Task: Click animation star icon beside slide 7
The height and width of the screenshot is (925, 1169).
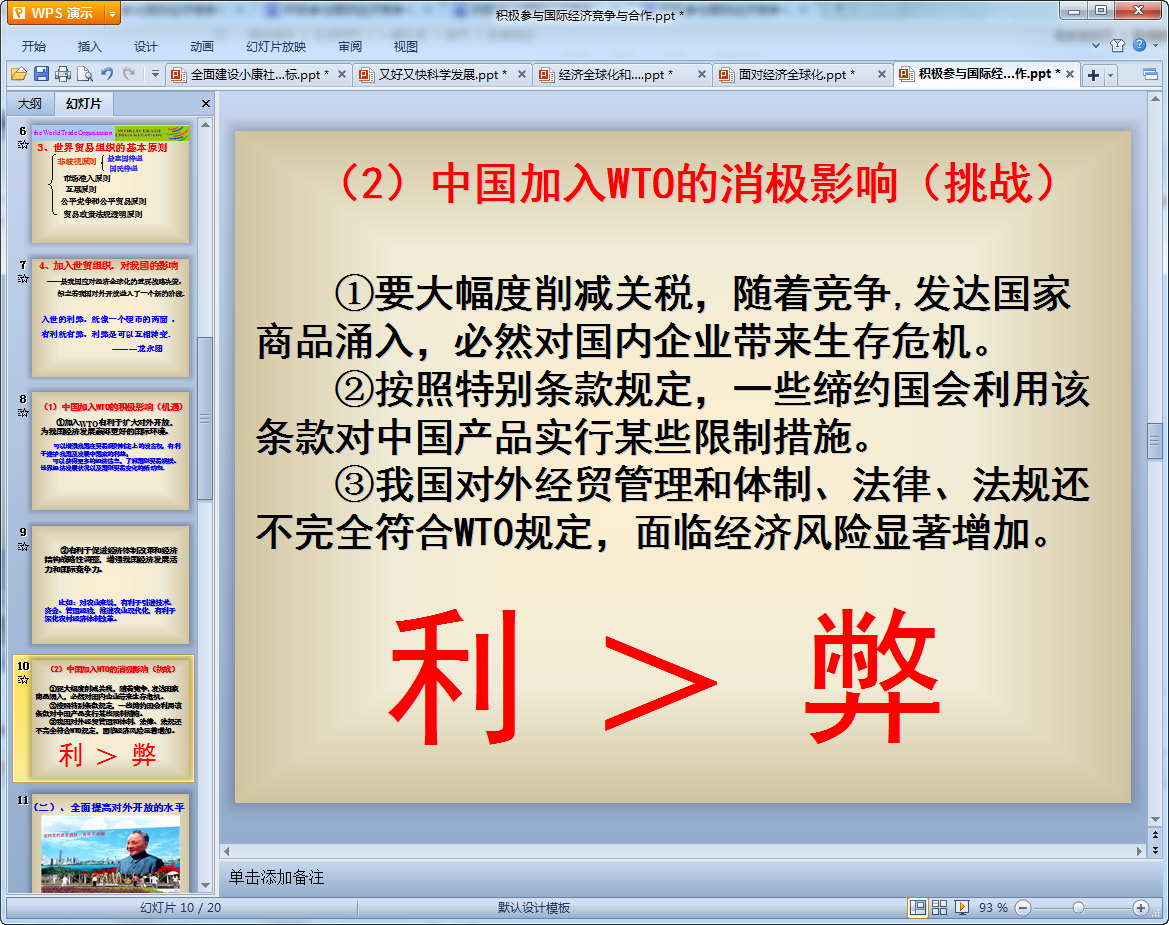Action: coord(23,278)
